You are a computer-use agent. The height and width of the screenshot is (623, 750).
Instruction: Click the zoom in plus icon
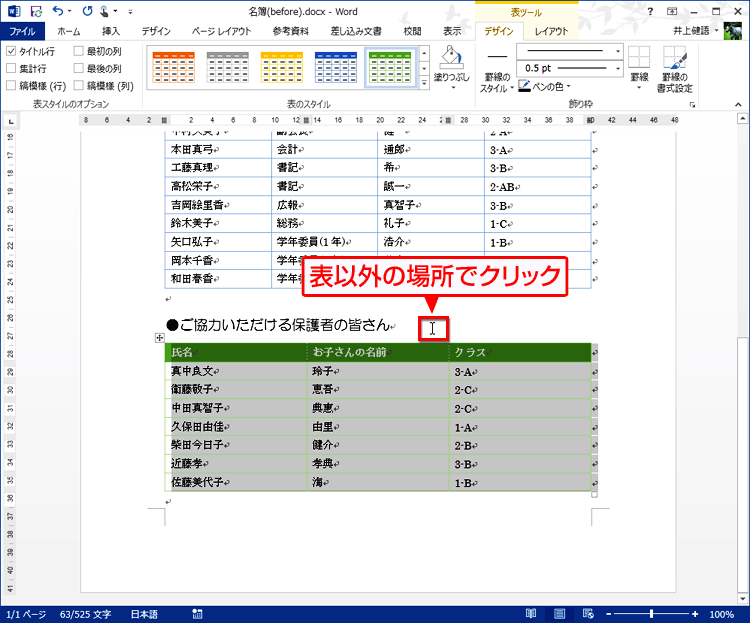pos(695,614)
